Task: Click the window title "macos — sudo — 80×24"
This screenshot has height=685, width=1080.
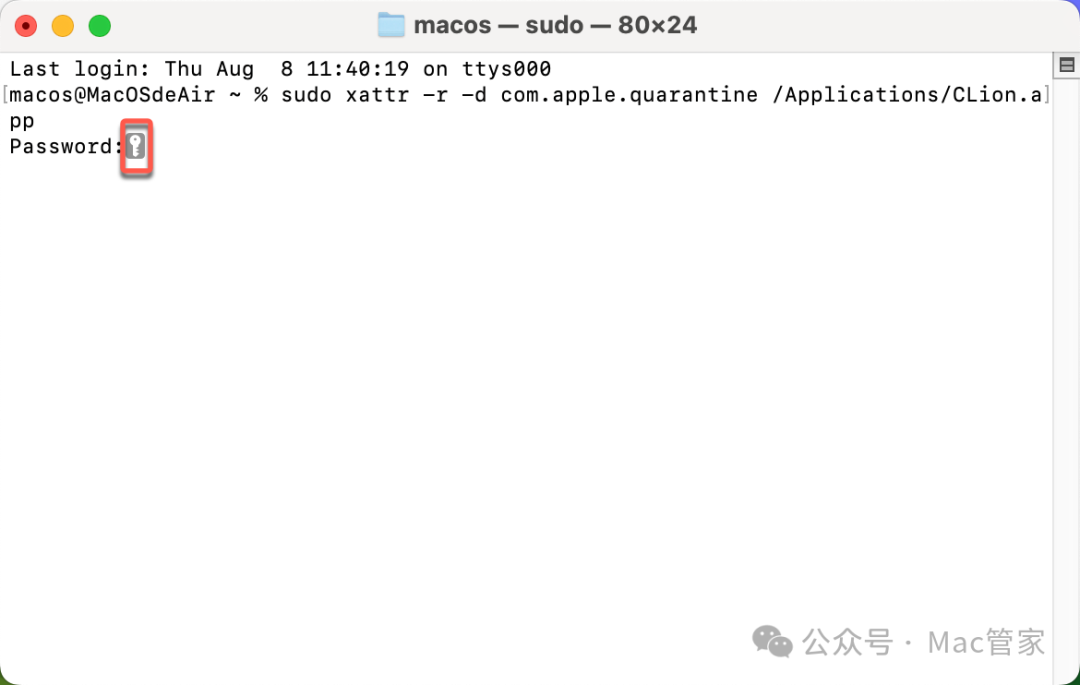Action: point(555,25)
